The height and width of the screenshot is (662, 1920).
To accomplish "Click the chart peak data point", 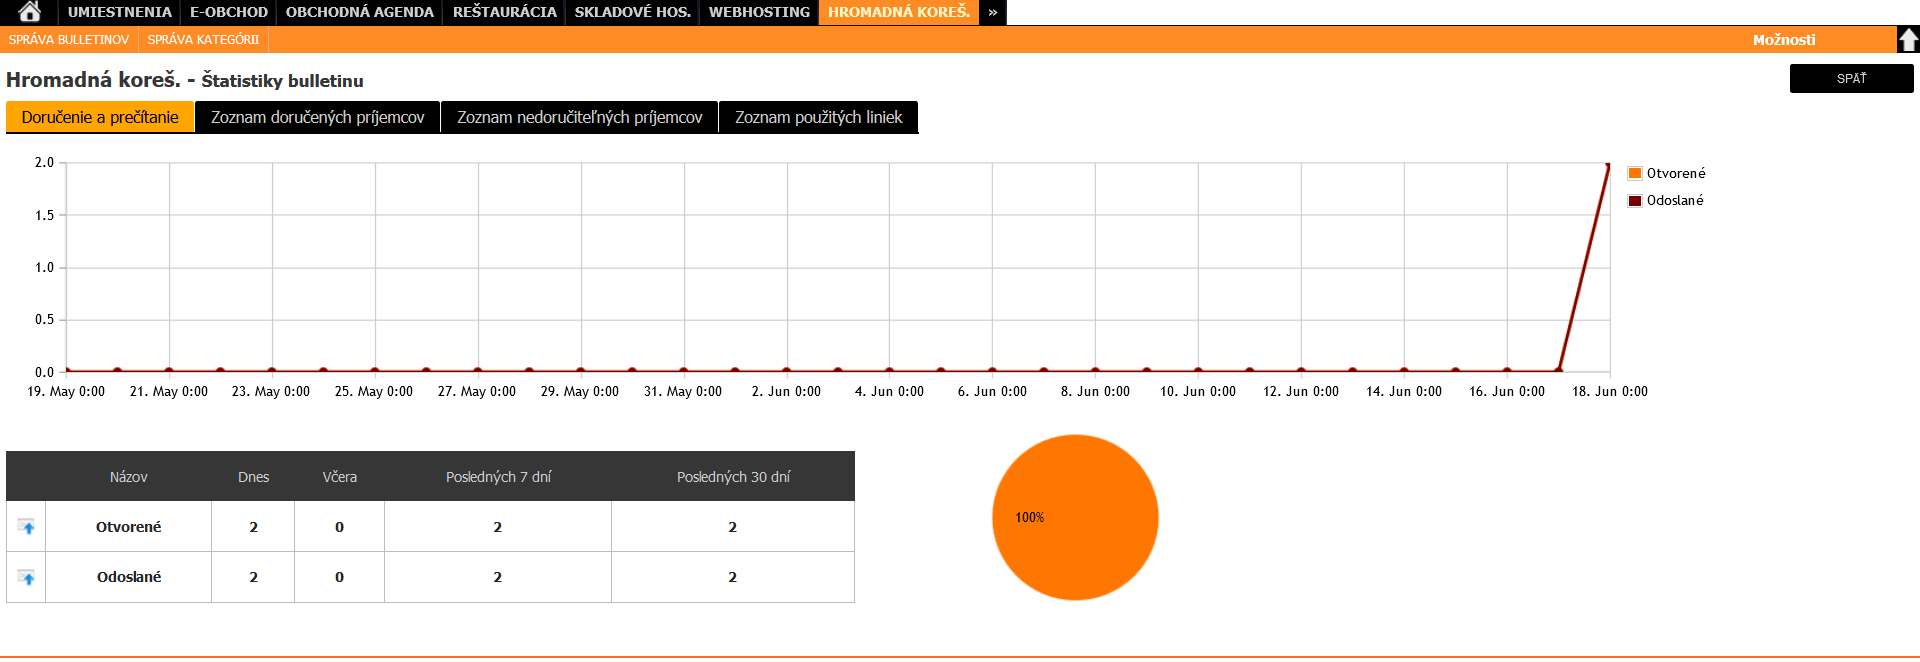I will 1608,165.
